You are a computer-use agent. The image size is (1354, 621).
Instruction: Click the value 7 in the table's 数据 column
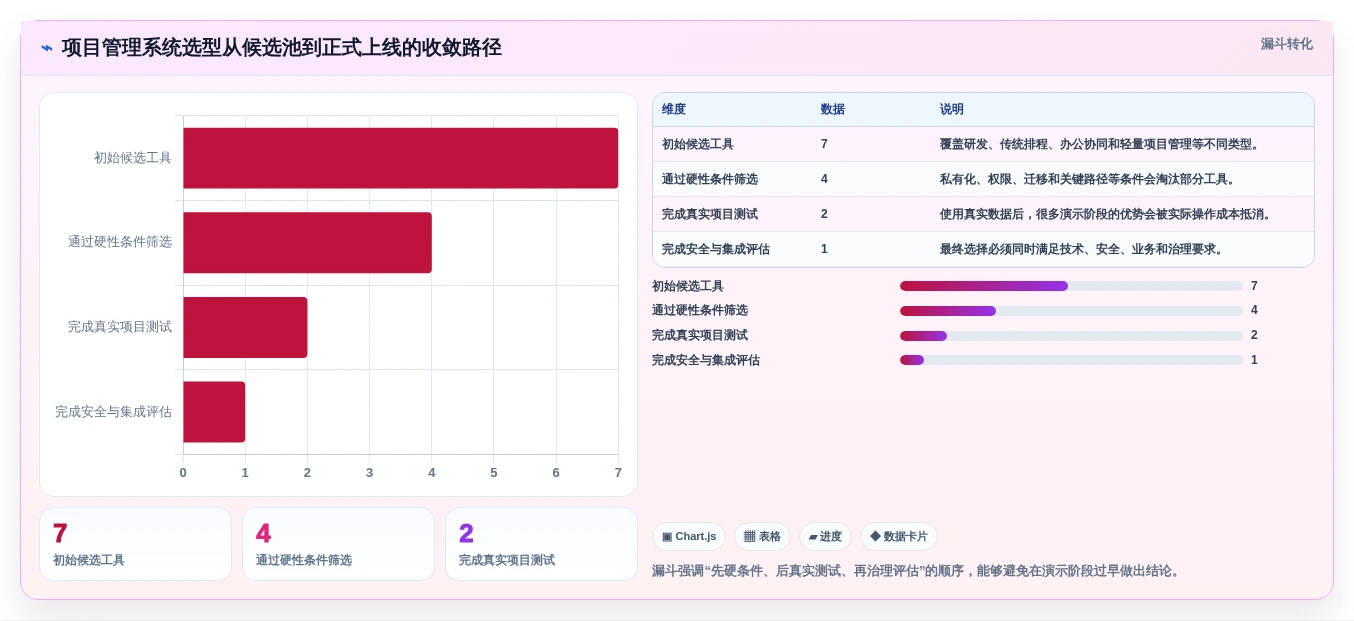pos(824,144)
